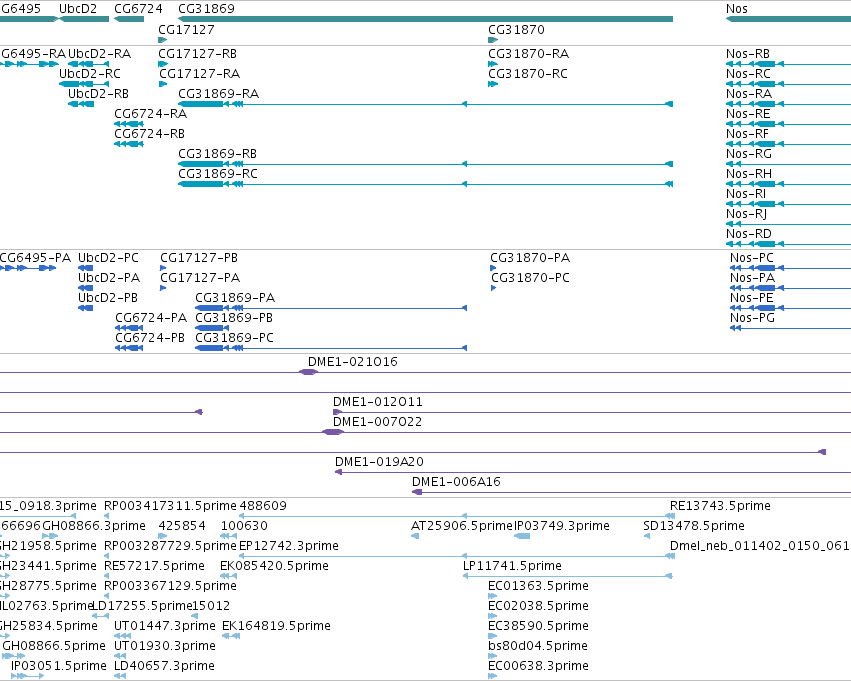
Task: Select clone DME1-006A16 label
Action: [456, 482]
